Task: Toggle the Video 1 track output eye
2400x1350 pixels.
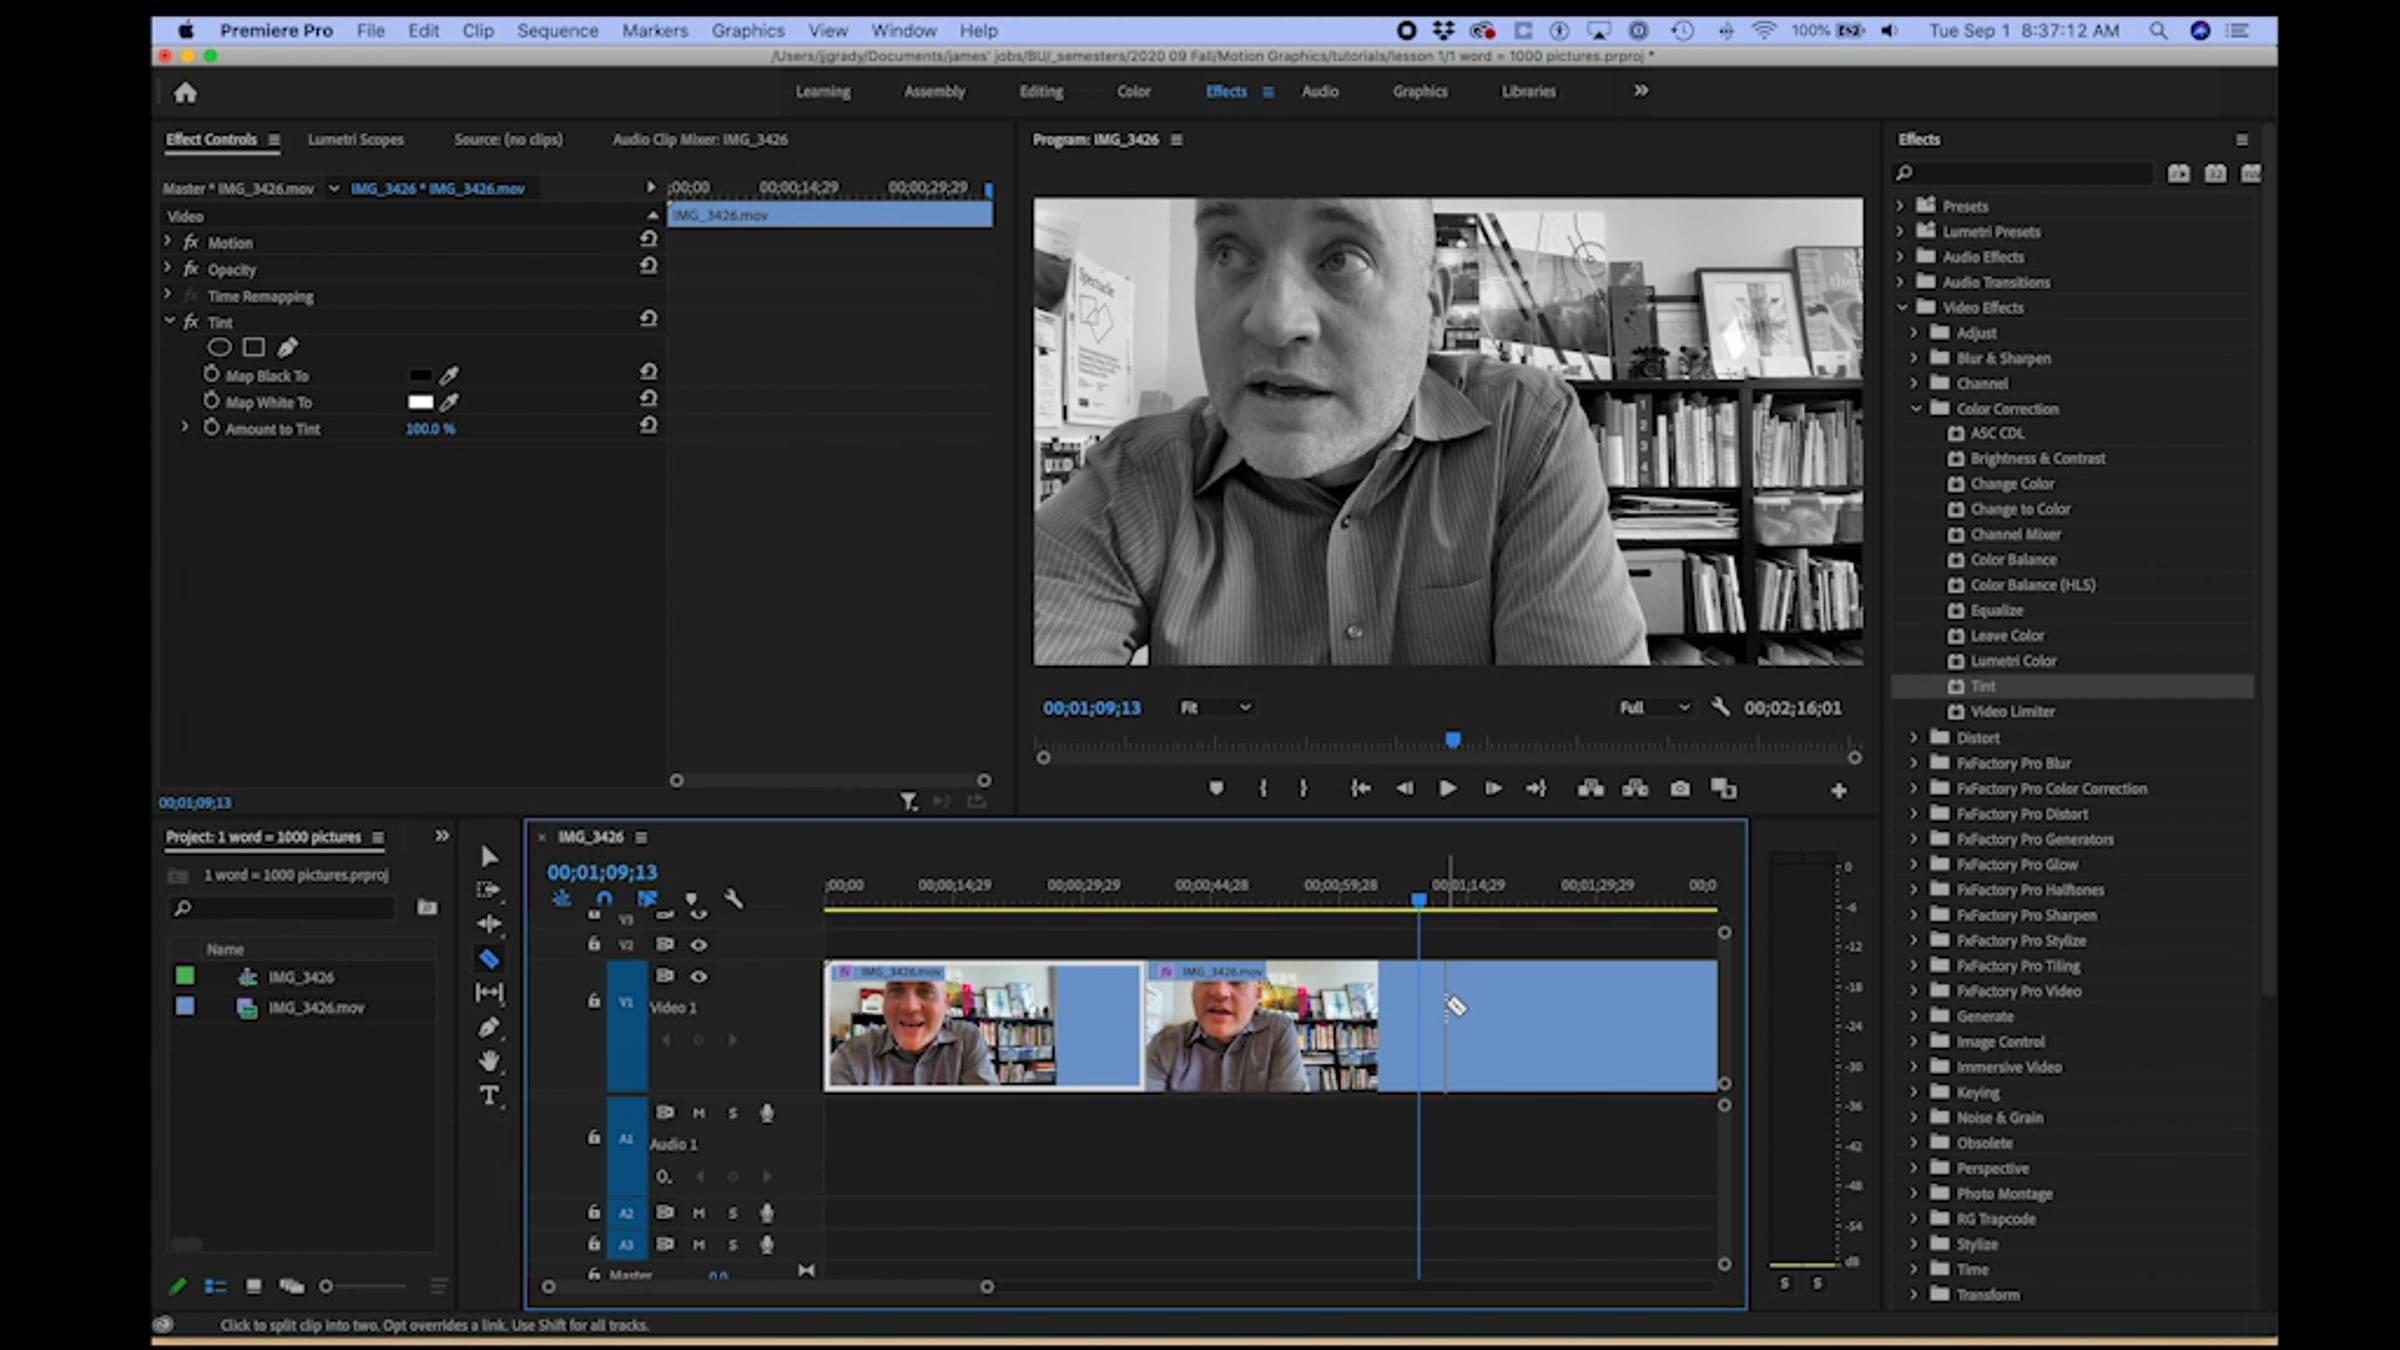Action: click(x=699, y=976)
